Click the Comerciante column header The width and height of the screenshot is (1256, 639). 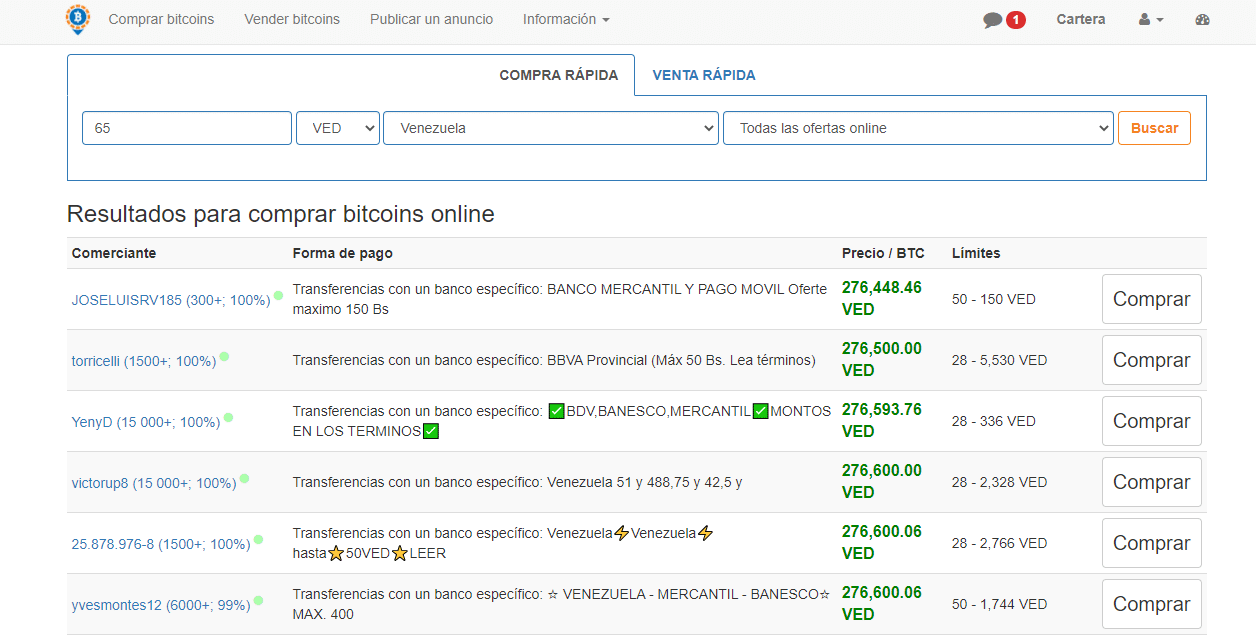click(114, 253)
